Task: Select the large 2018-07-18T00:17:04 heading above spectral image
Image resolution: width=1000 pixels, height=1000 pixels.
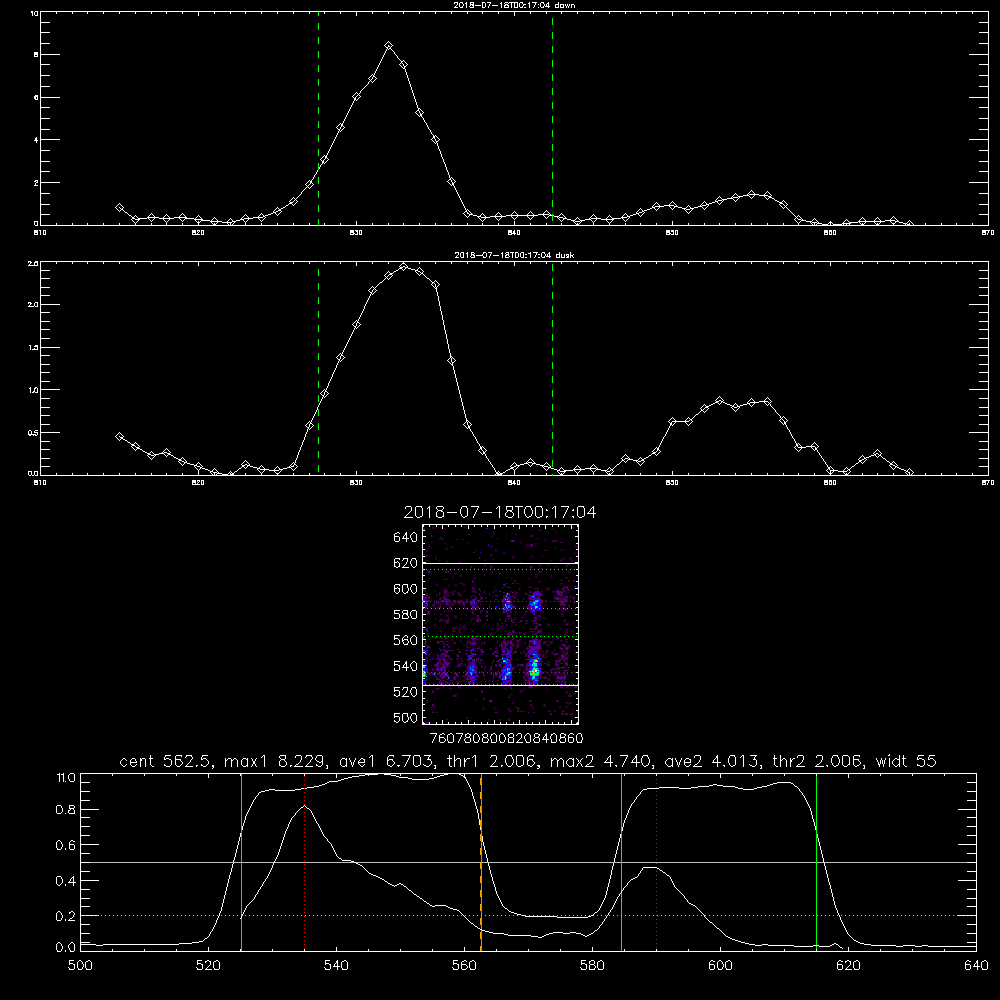Action: coord(500,512)
